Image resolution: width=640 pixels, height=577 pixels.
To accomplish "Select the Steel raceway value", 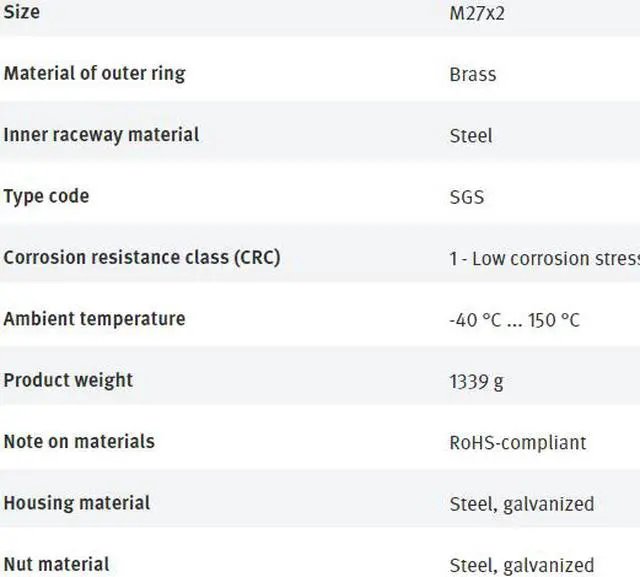I will point(471,135).
